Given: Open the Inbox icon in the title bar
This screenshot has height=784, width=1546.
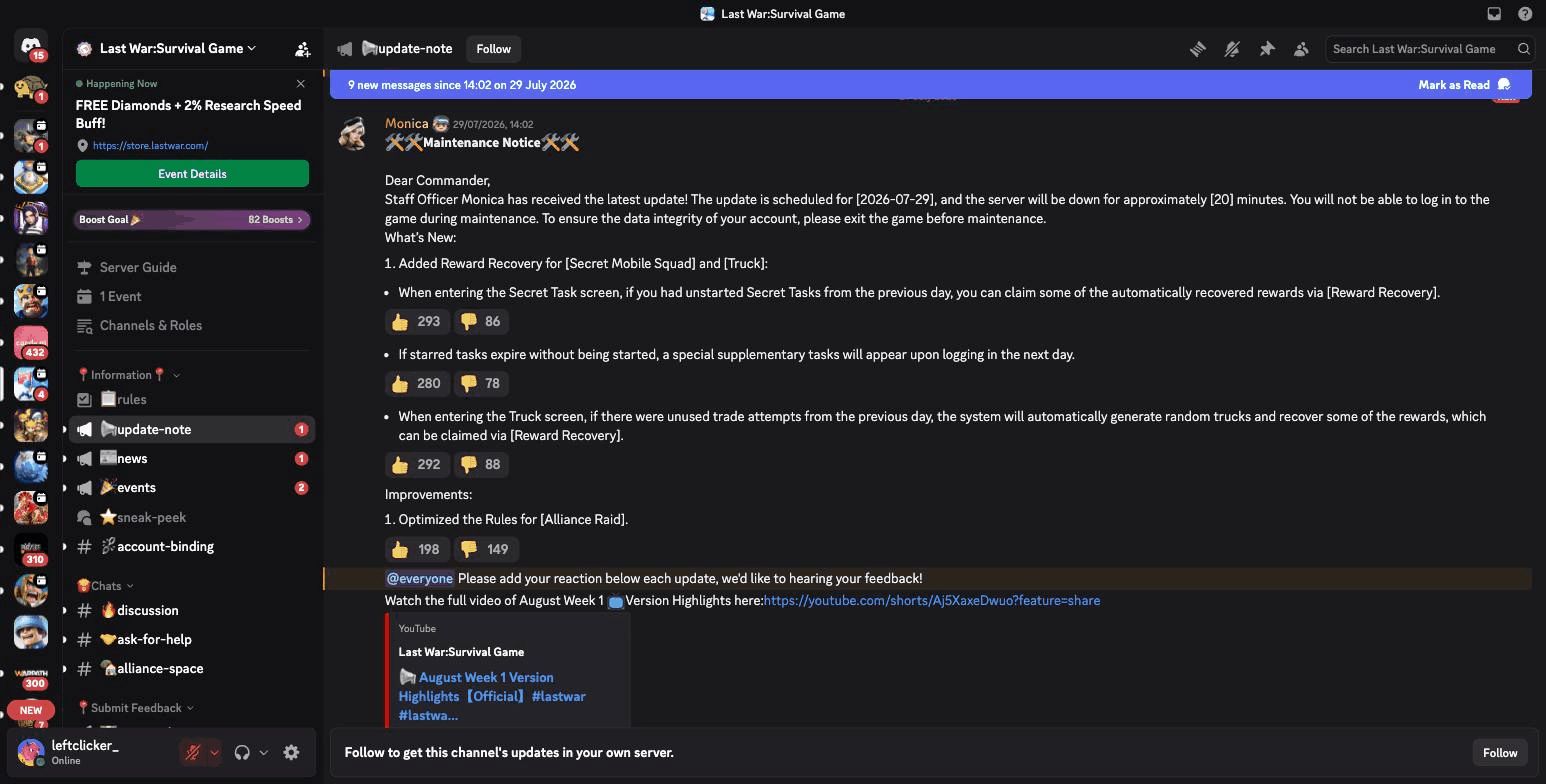Looking at the screenshot, I should 1494,14.
